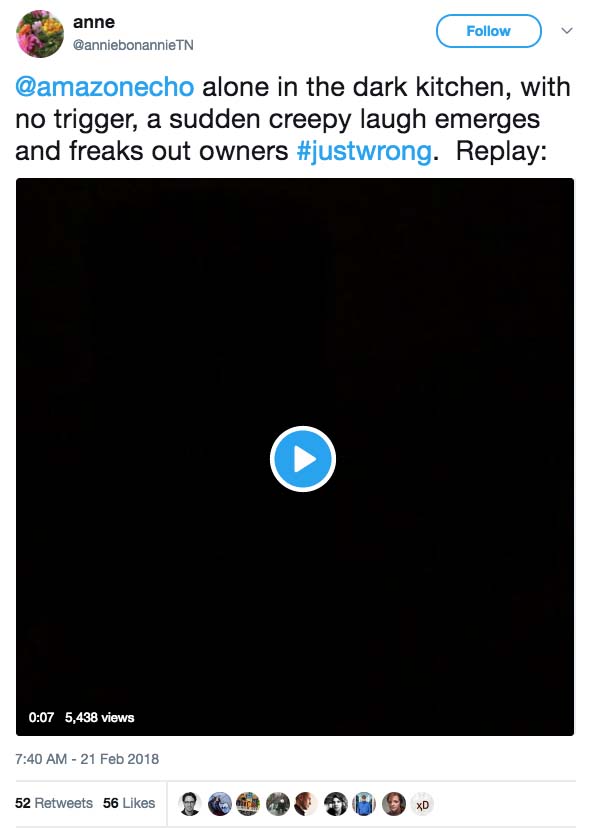The image size is (596, 828).
Task: Expand the tweet options chevron
Action: coord(566,31)
